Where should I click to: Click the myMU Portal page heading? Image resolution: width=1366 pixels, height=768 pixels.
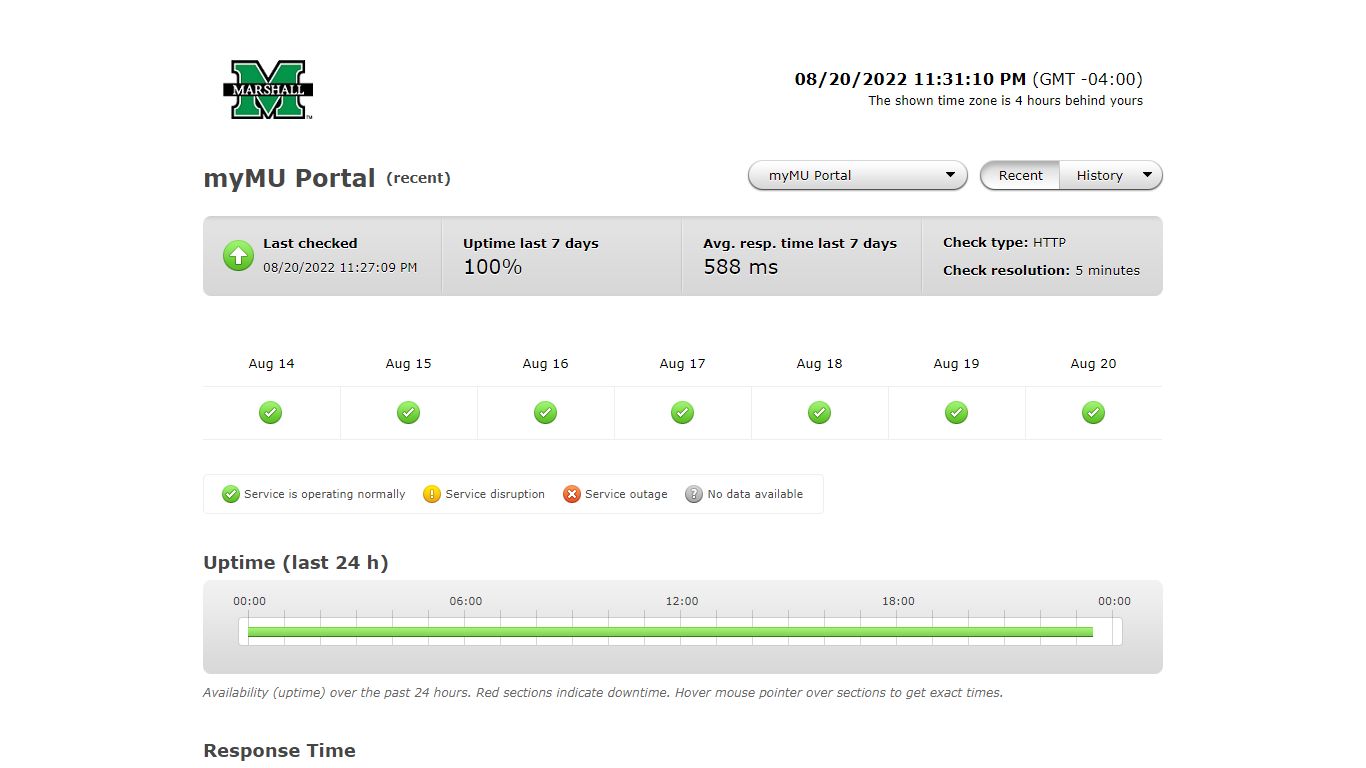coord(289,178)
